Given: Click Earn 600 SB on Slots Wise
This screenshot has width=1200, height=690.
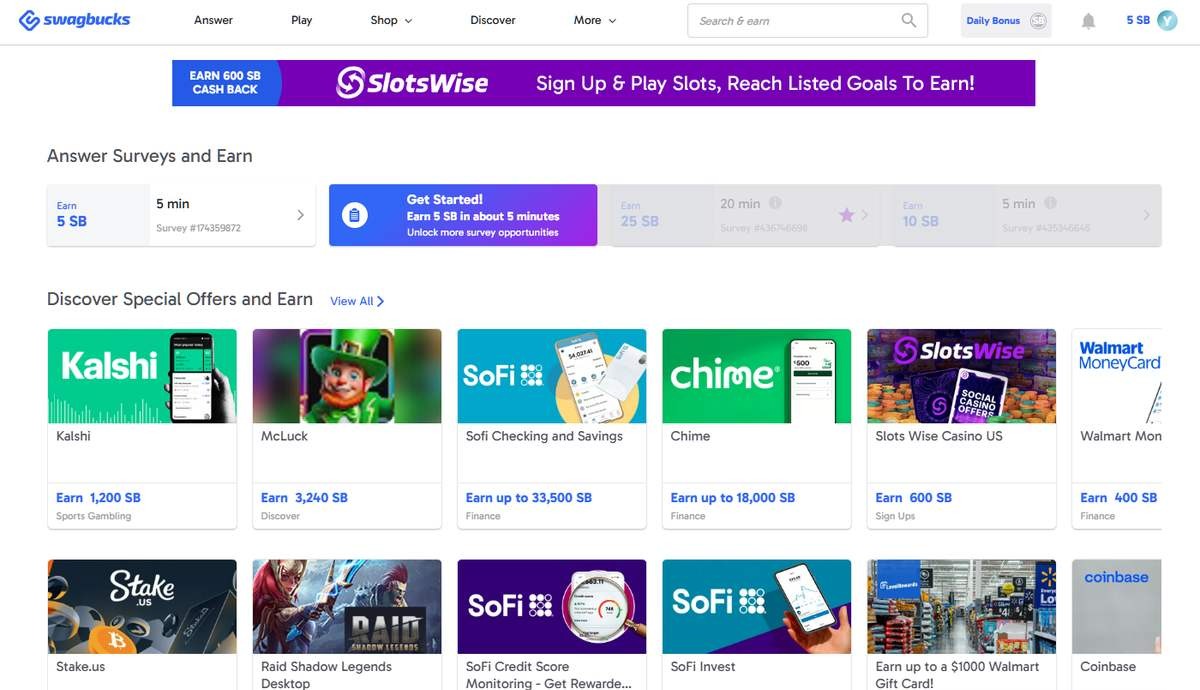Looking at the screenshot, I should (914, 498).
